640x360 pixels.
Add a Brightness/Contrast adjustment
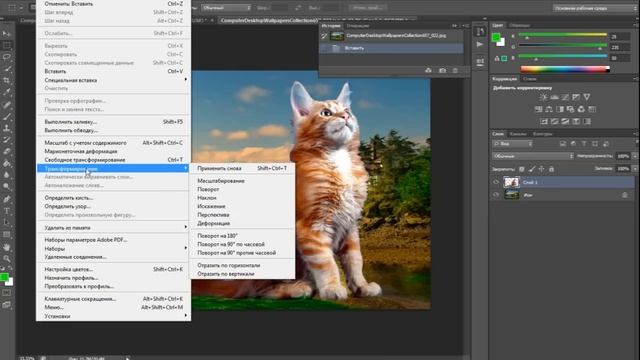point(543,97)
